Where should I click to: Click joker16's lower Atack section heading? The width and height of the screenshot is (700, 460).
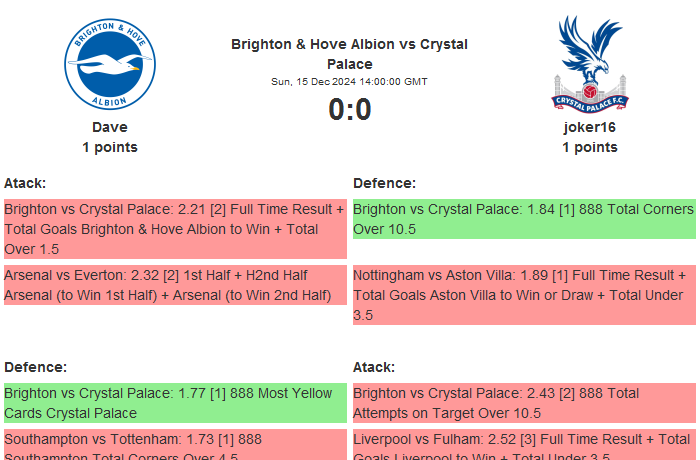[x=374, y=367]
